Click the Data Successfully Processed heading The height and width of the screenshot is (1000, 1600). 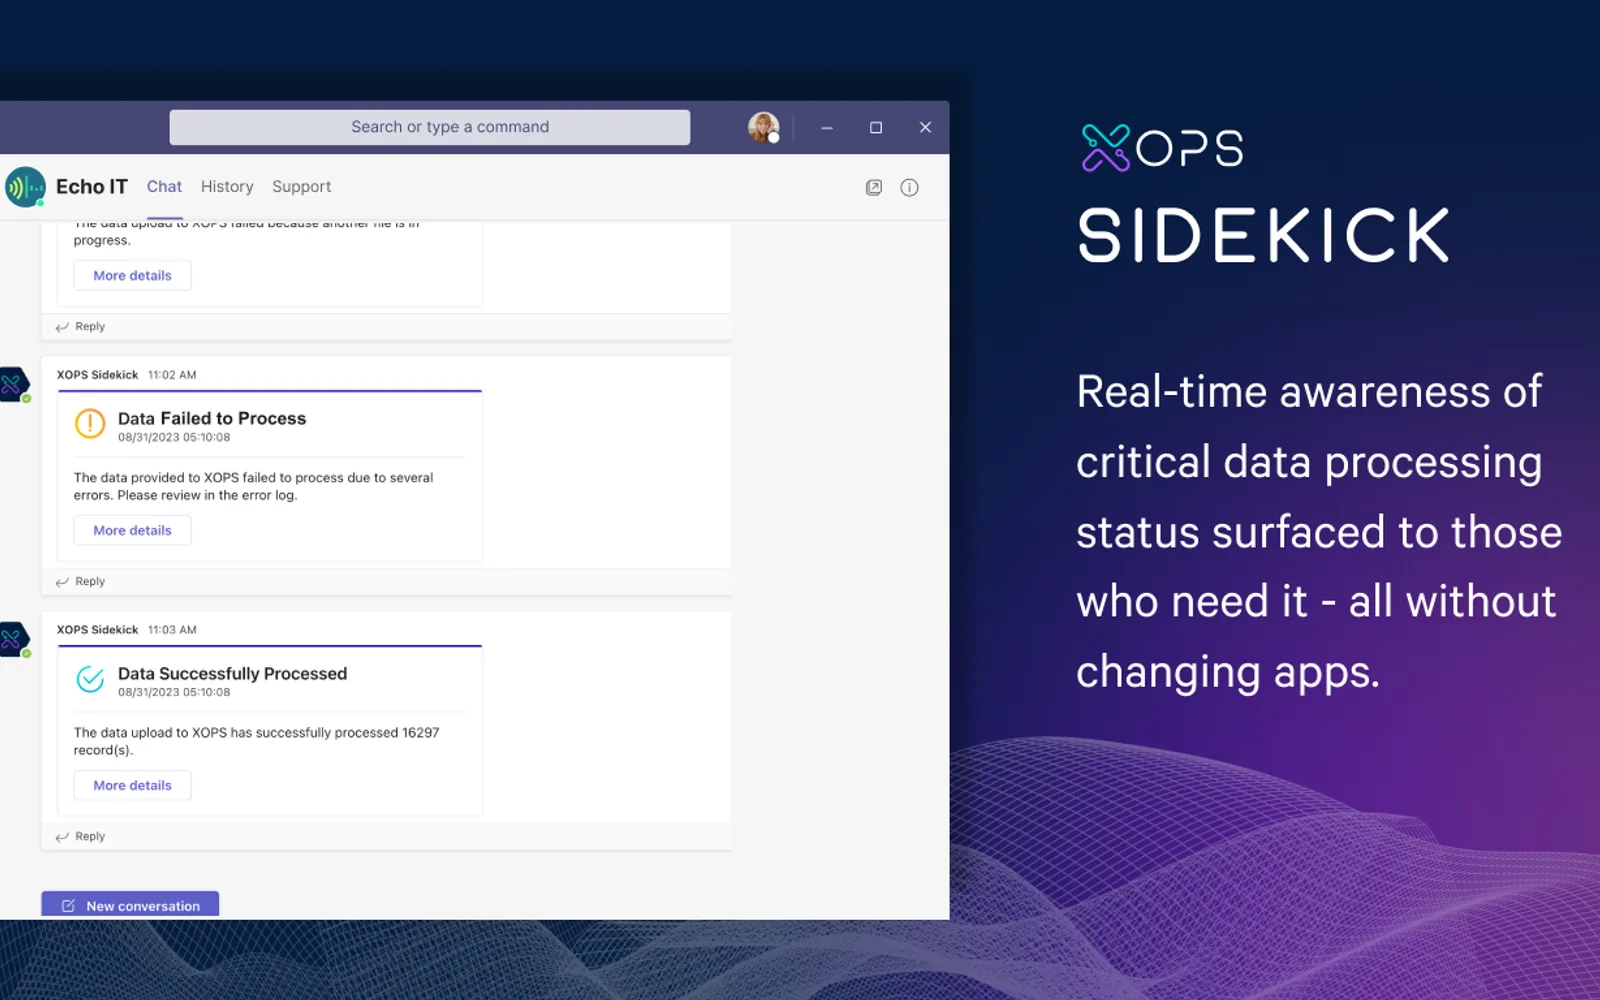(x=232, y=673)
